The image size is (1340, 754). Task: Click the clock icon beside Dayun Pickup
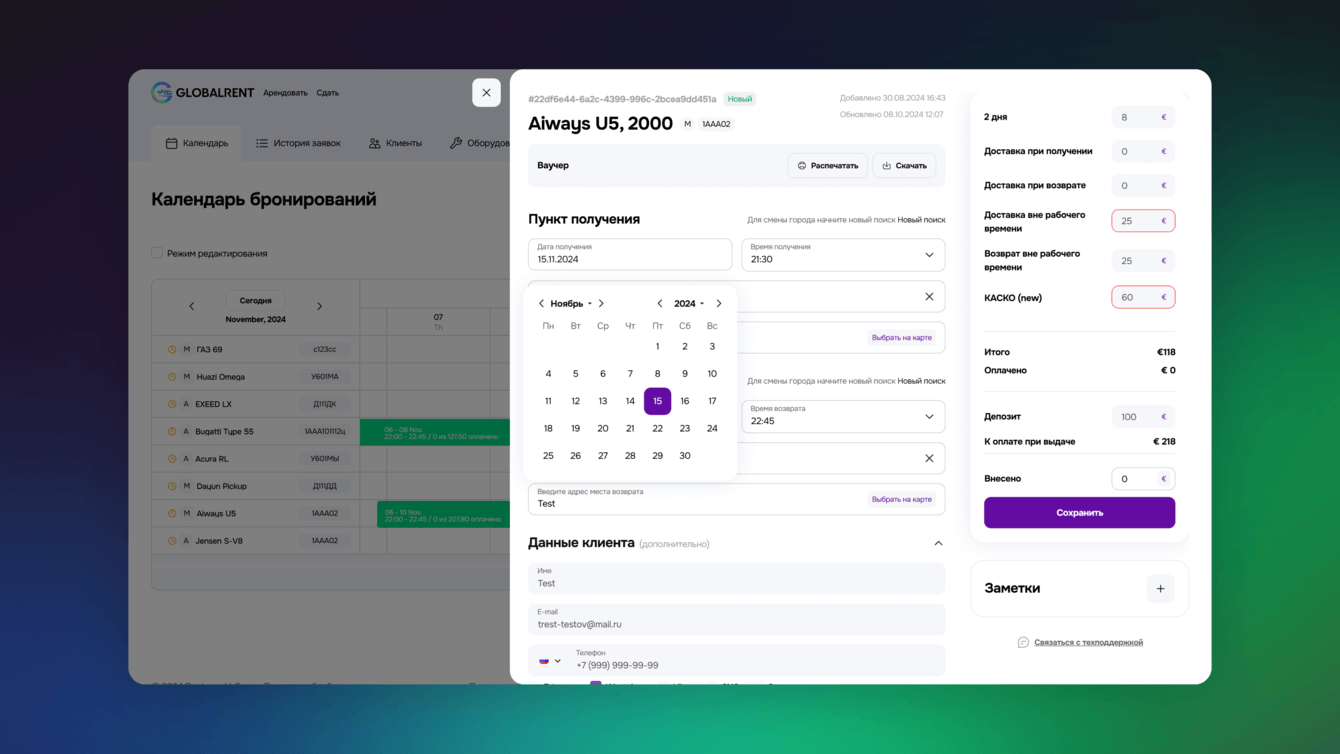pos(172,486)
